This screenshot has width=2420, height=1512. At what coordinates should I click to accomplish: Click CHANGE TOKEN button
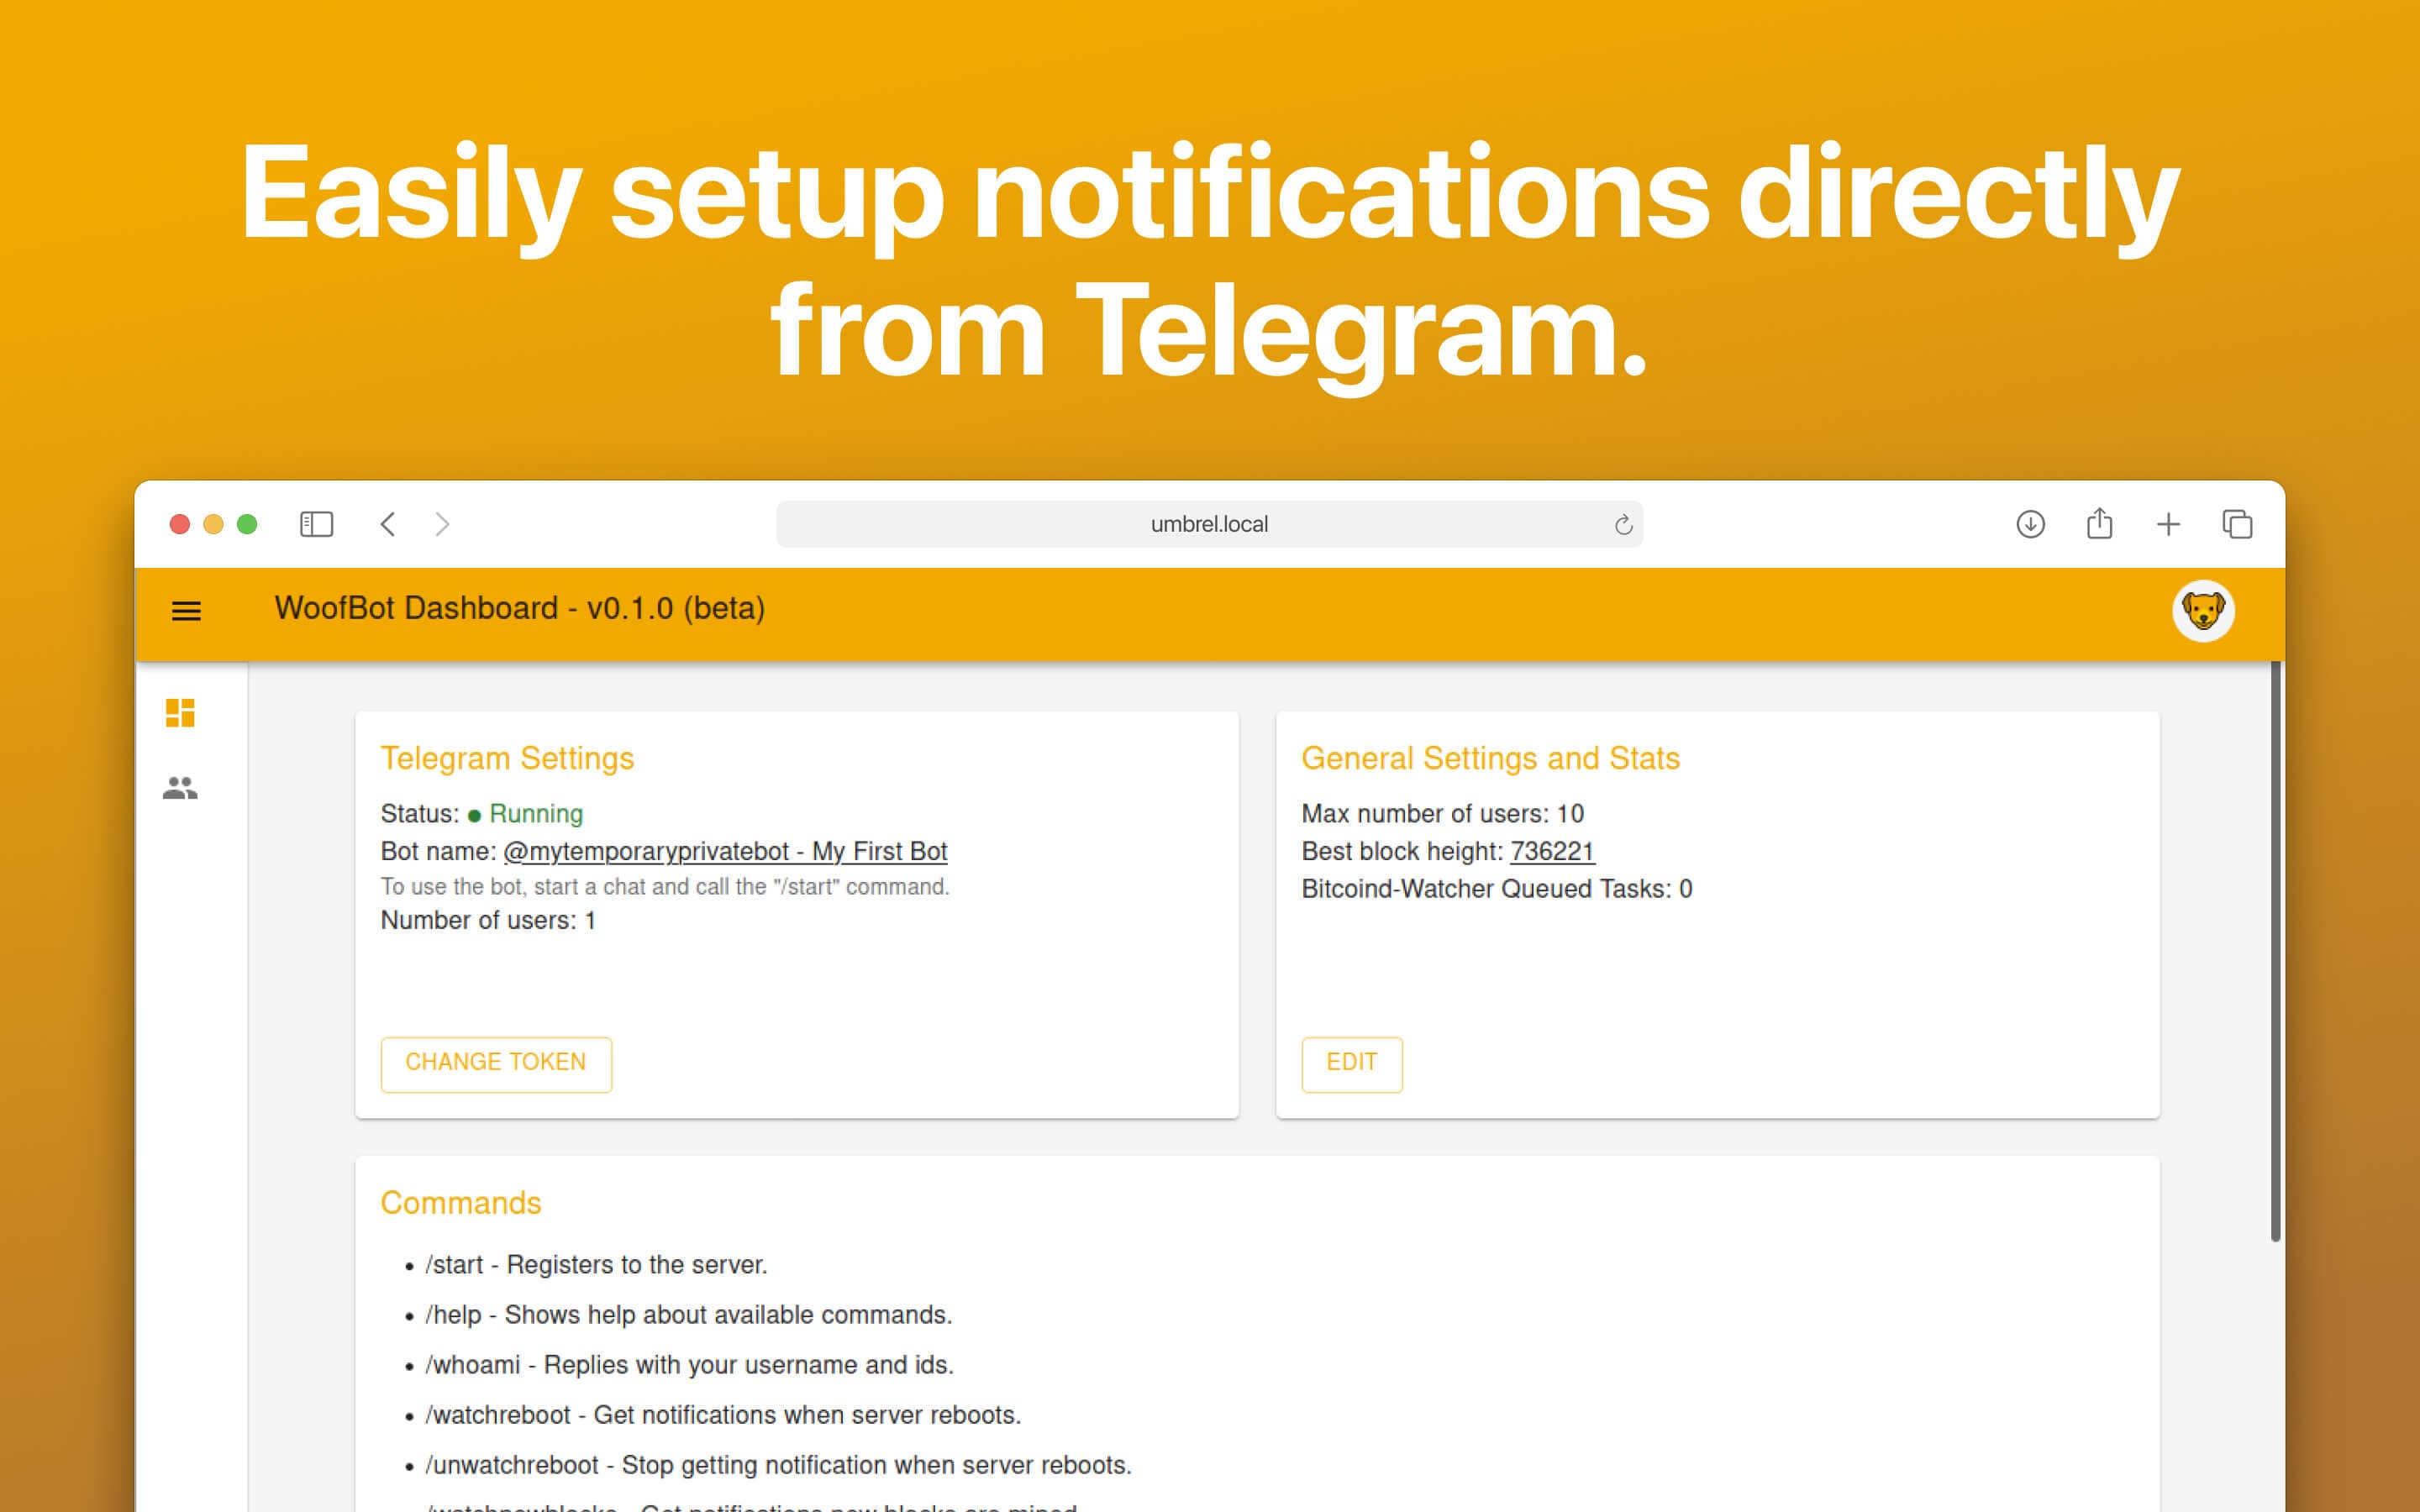click(x=493, y=1061)
